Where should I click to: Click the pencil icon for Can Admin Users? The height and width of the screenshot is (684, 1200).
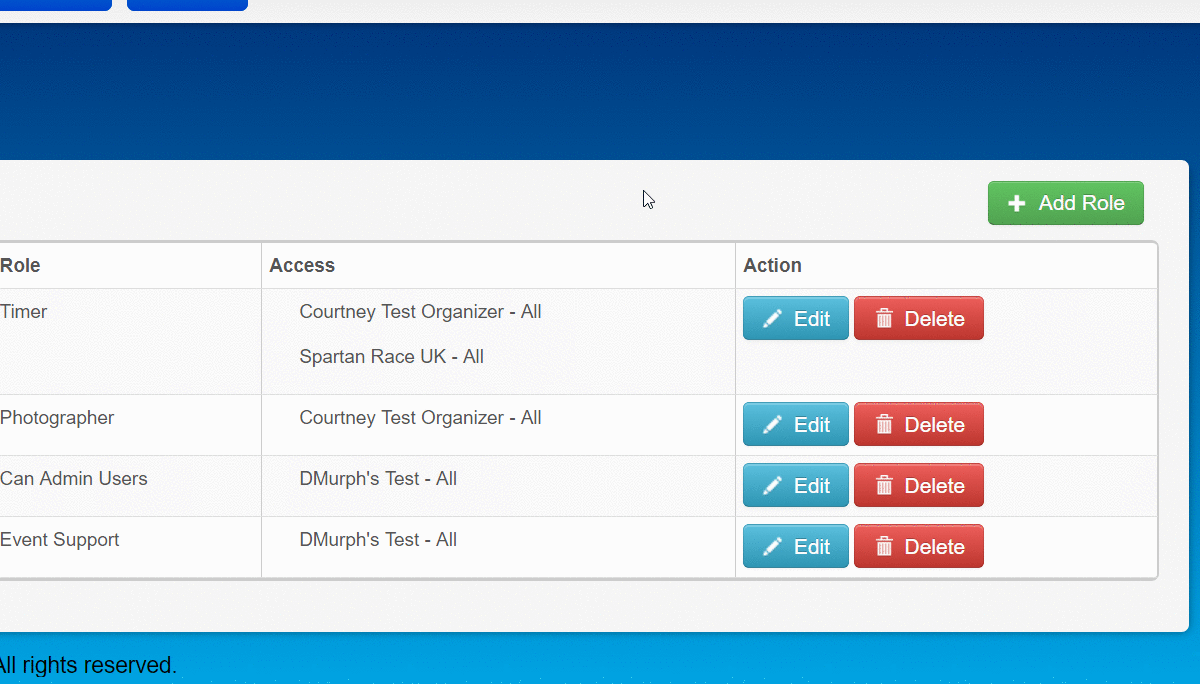click(772, 486)
